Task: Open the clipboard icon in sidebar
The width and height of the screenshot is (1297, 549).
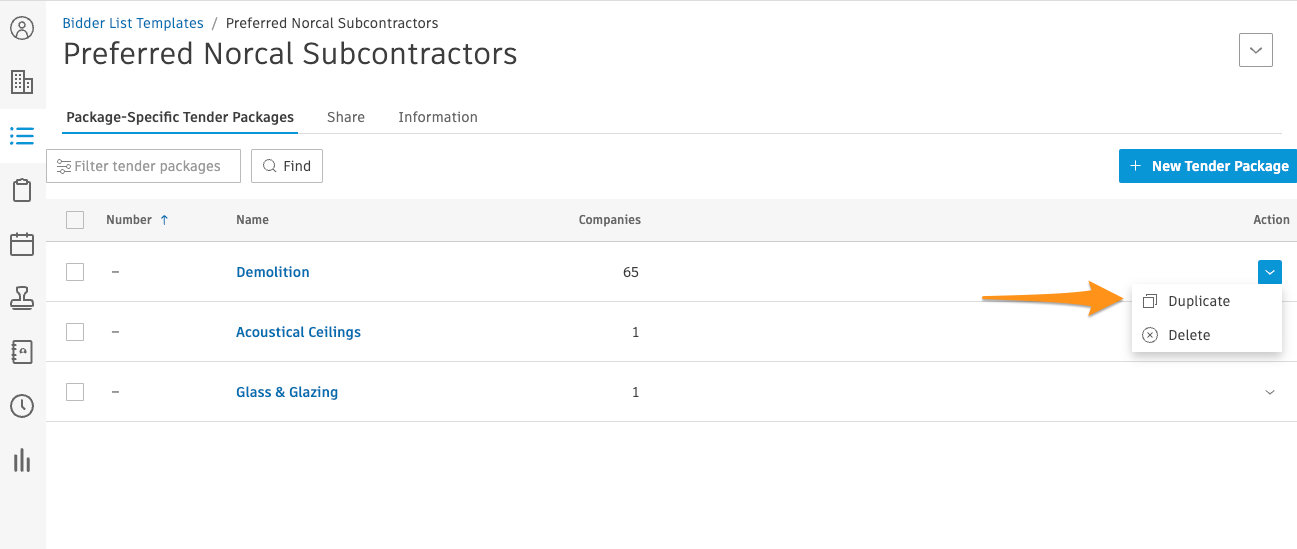Action: (x=22, y=190)
